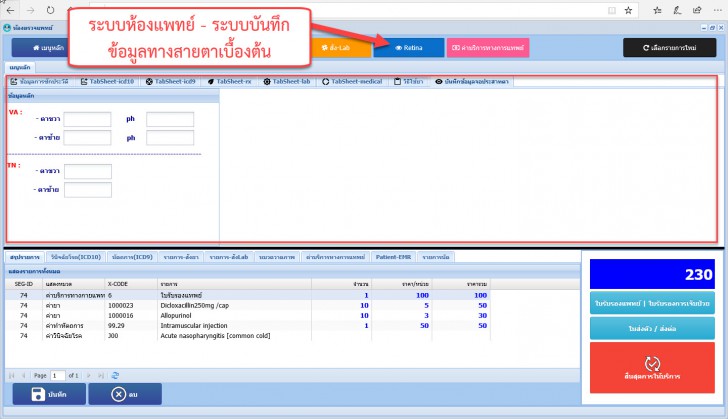This screenshot has width=728, height=419.
Task: Click the page number input field
Action: pos(57,375)
